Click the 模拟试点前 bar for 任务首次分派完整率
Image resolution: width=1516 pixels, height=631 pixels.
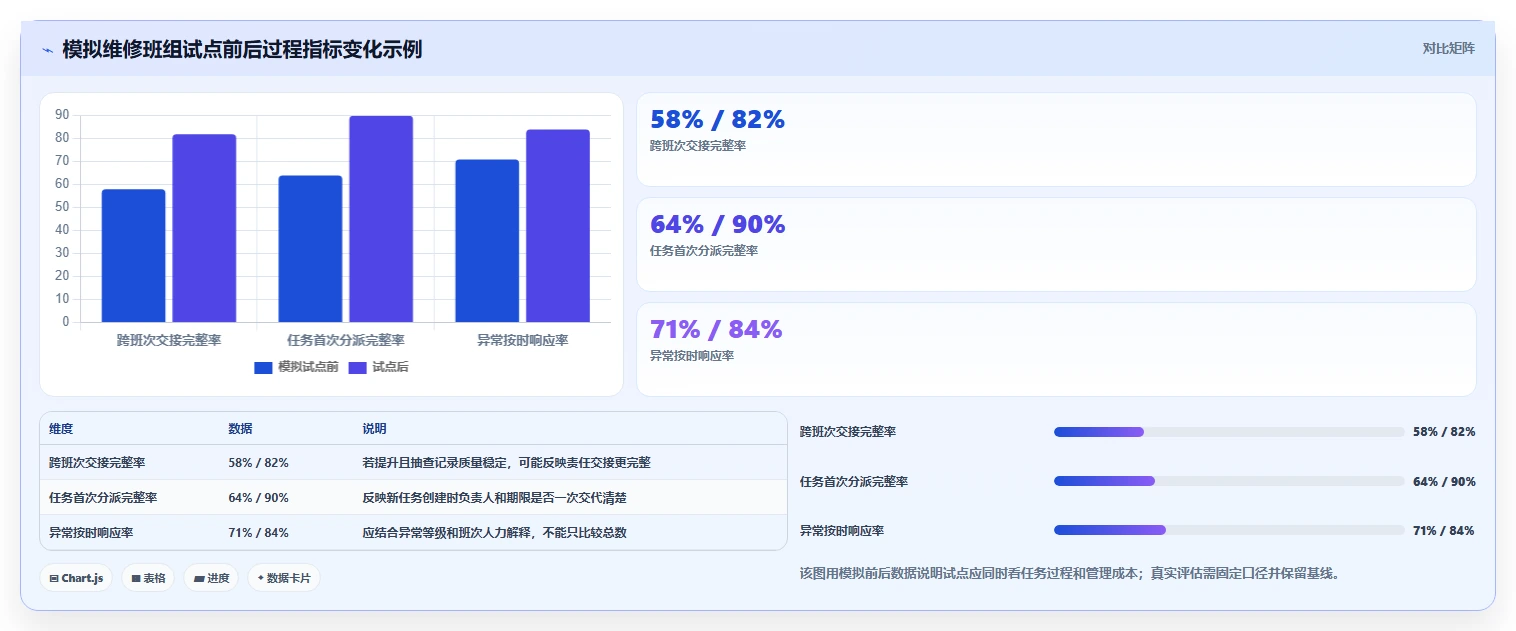tap(310, 249)
